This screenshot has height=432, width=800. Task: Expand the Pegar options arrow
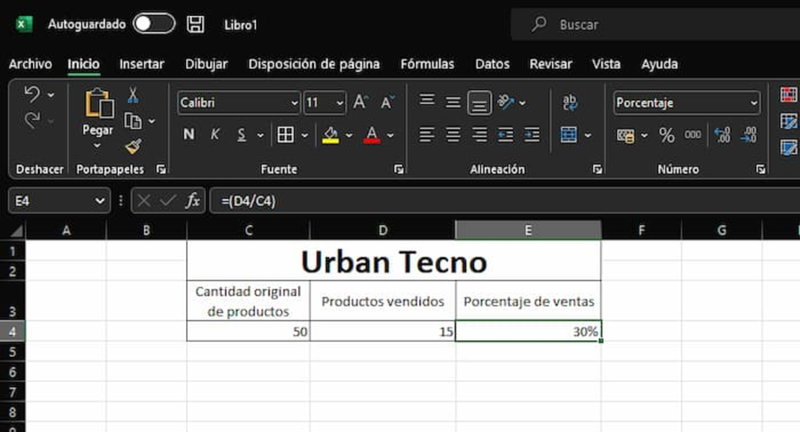97,146
